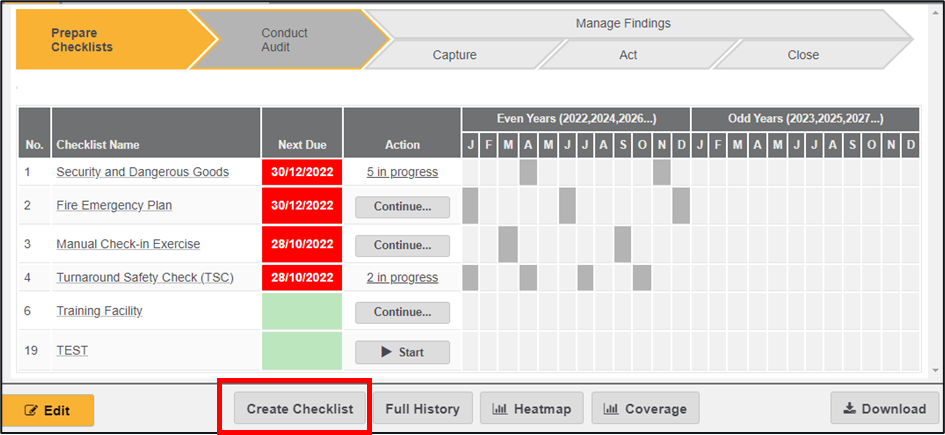
Task: Sort by the Checklist Name column header
Action: pos(98,145)
